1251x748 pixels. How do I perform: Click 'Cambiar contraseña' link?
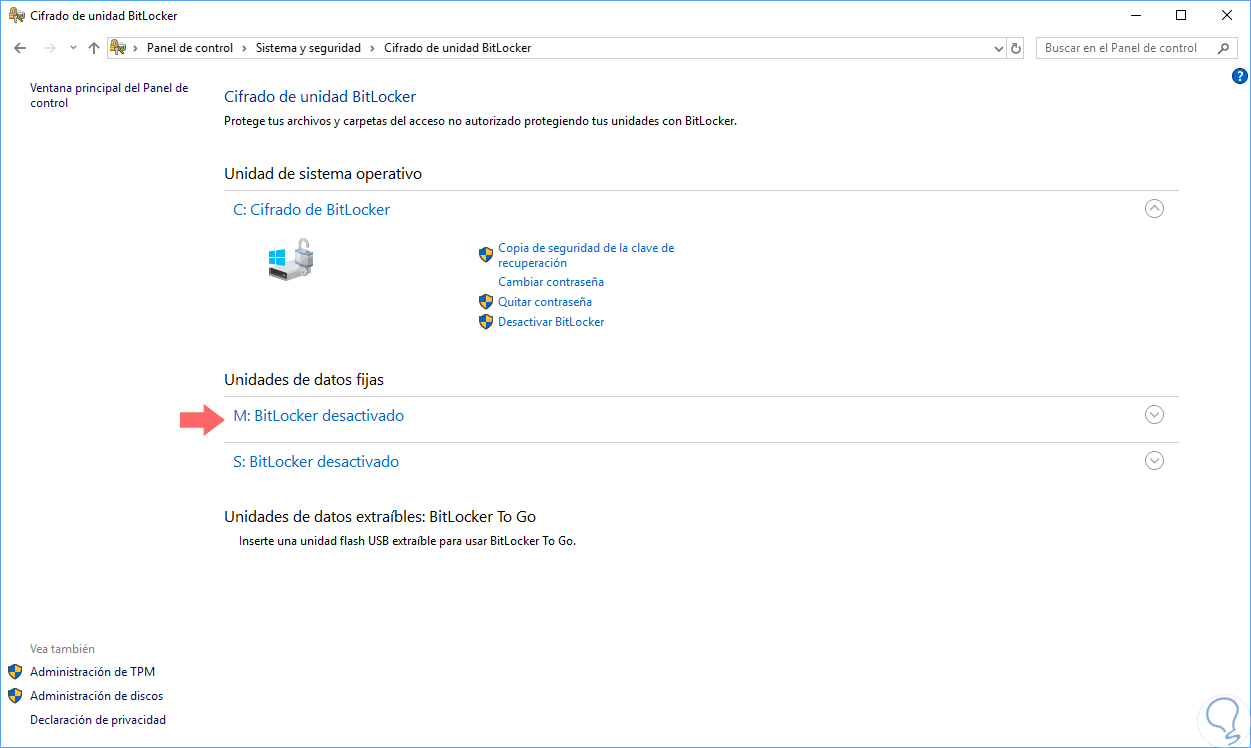(x=551, y=282)
